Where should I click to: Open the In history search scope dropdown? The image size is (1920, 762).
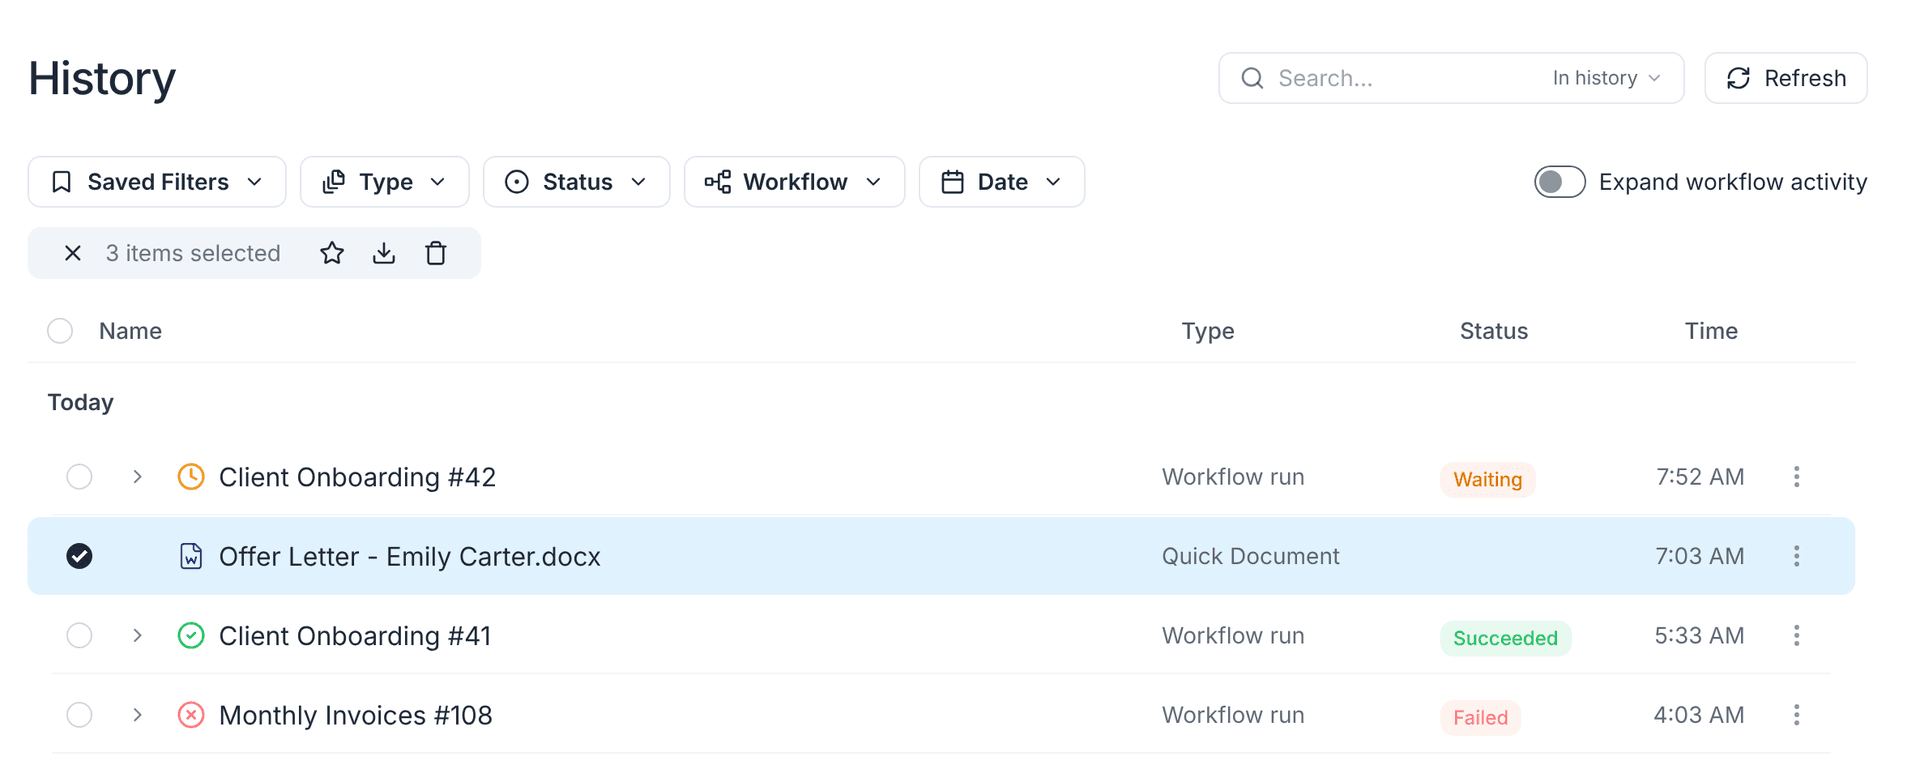(1606, 78)
